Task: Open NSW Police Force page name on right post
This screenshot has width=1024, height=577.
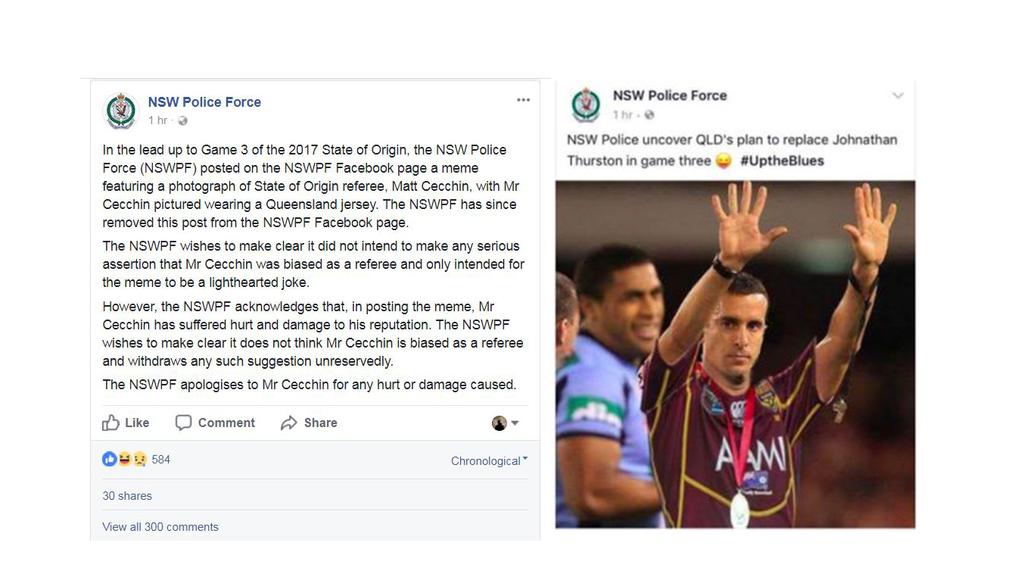Action: tap(669, 95)
